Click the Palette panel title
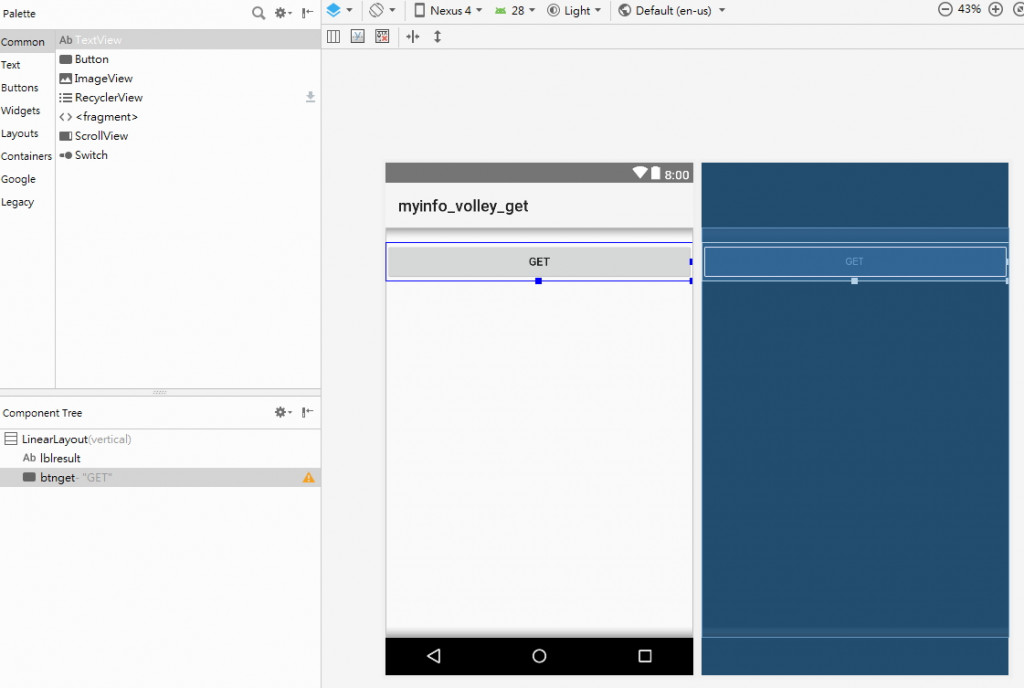Viewport: 1024px width, 688px height. coord(19,13)
